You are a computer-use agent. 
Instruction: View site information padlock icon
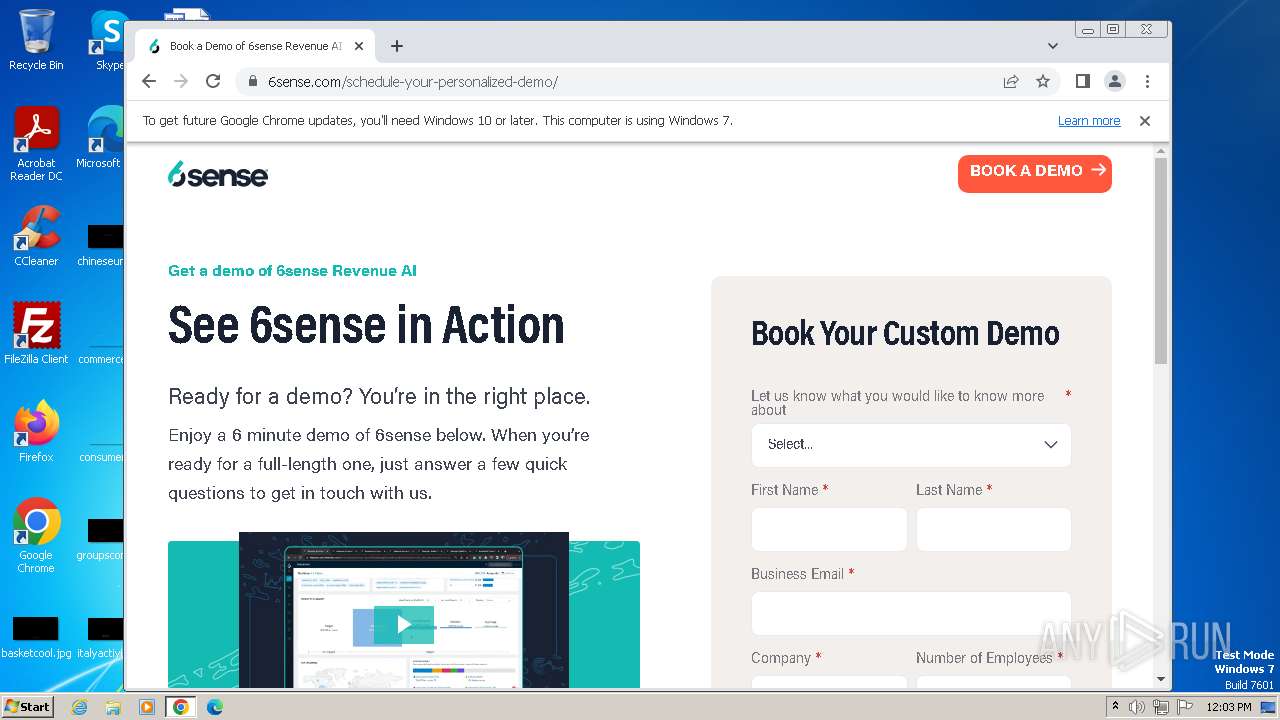point(253,82)
